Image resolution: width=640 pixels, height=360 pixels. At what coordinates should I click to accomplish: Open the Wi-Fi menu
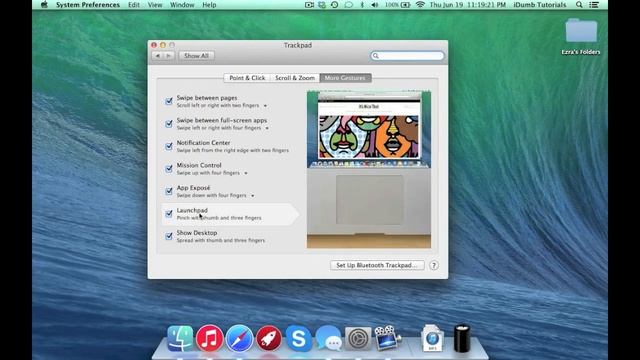pyautogui.click(x=420, y=5)
